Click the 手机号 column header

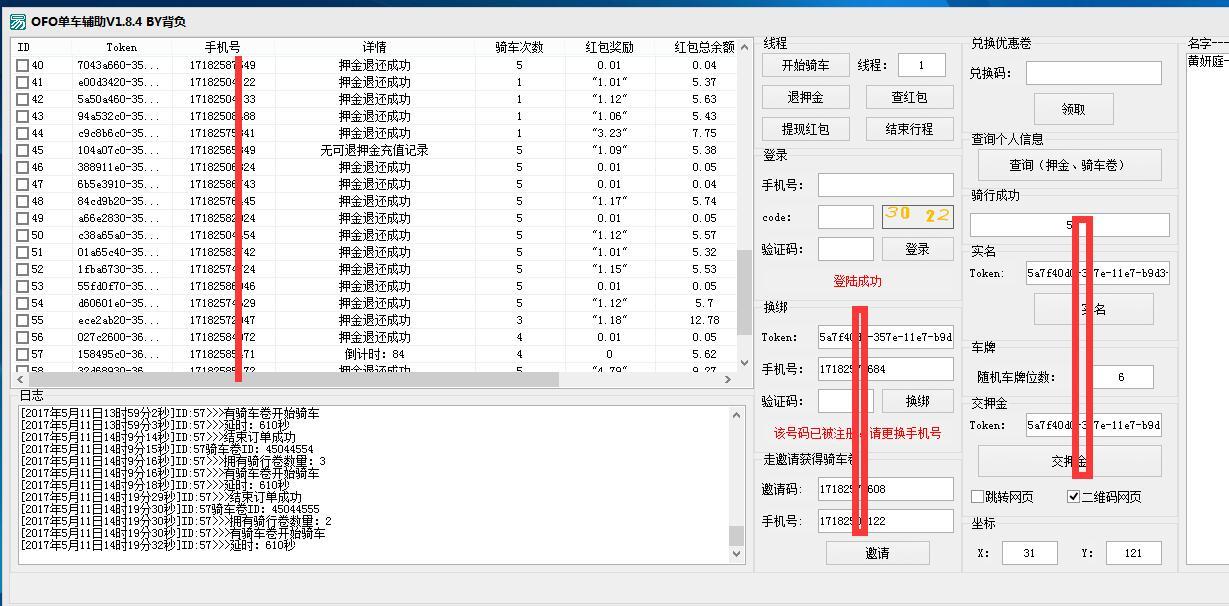[x=222, y=47]
